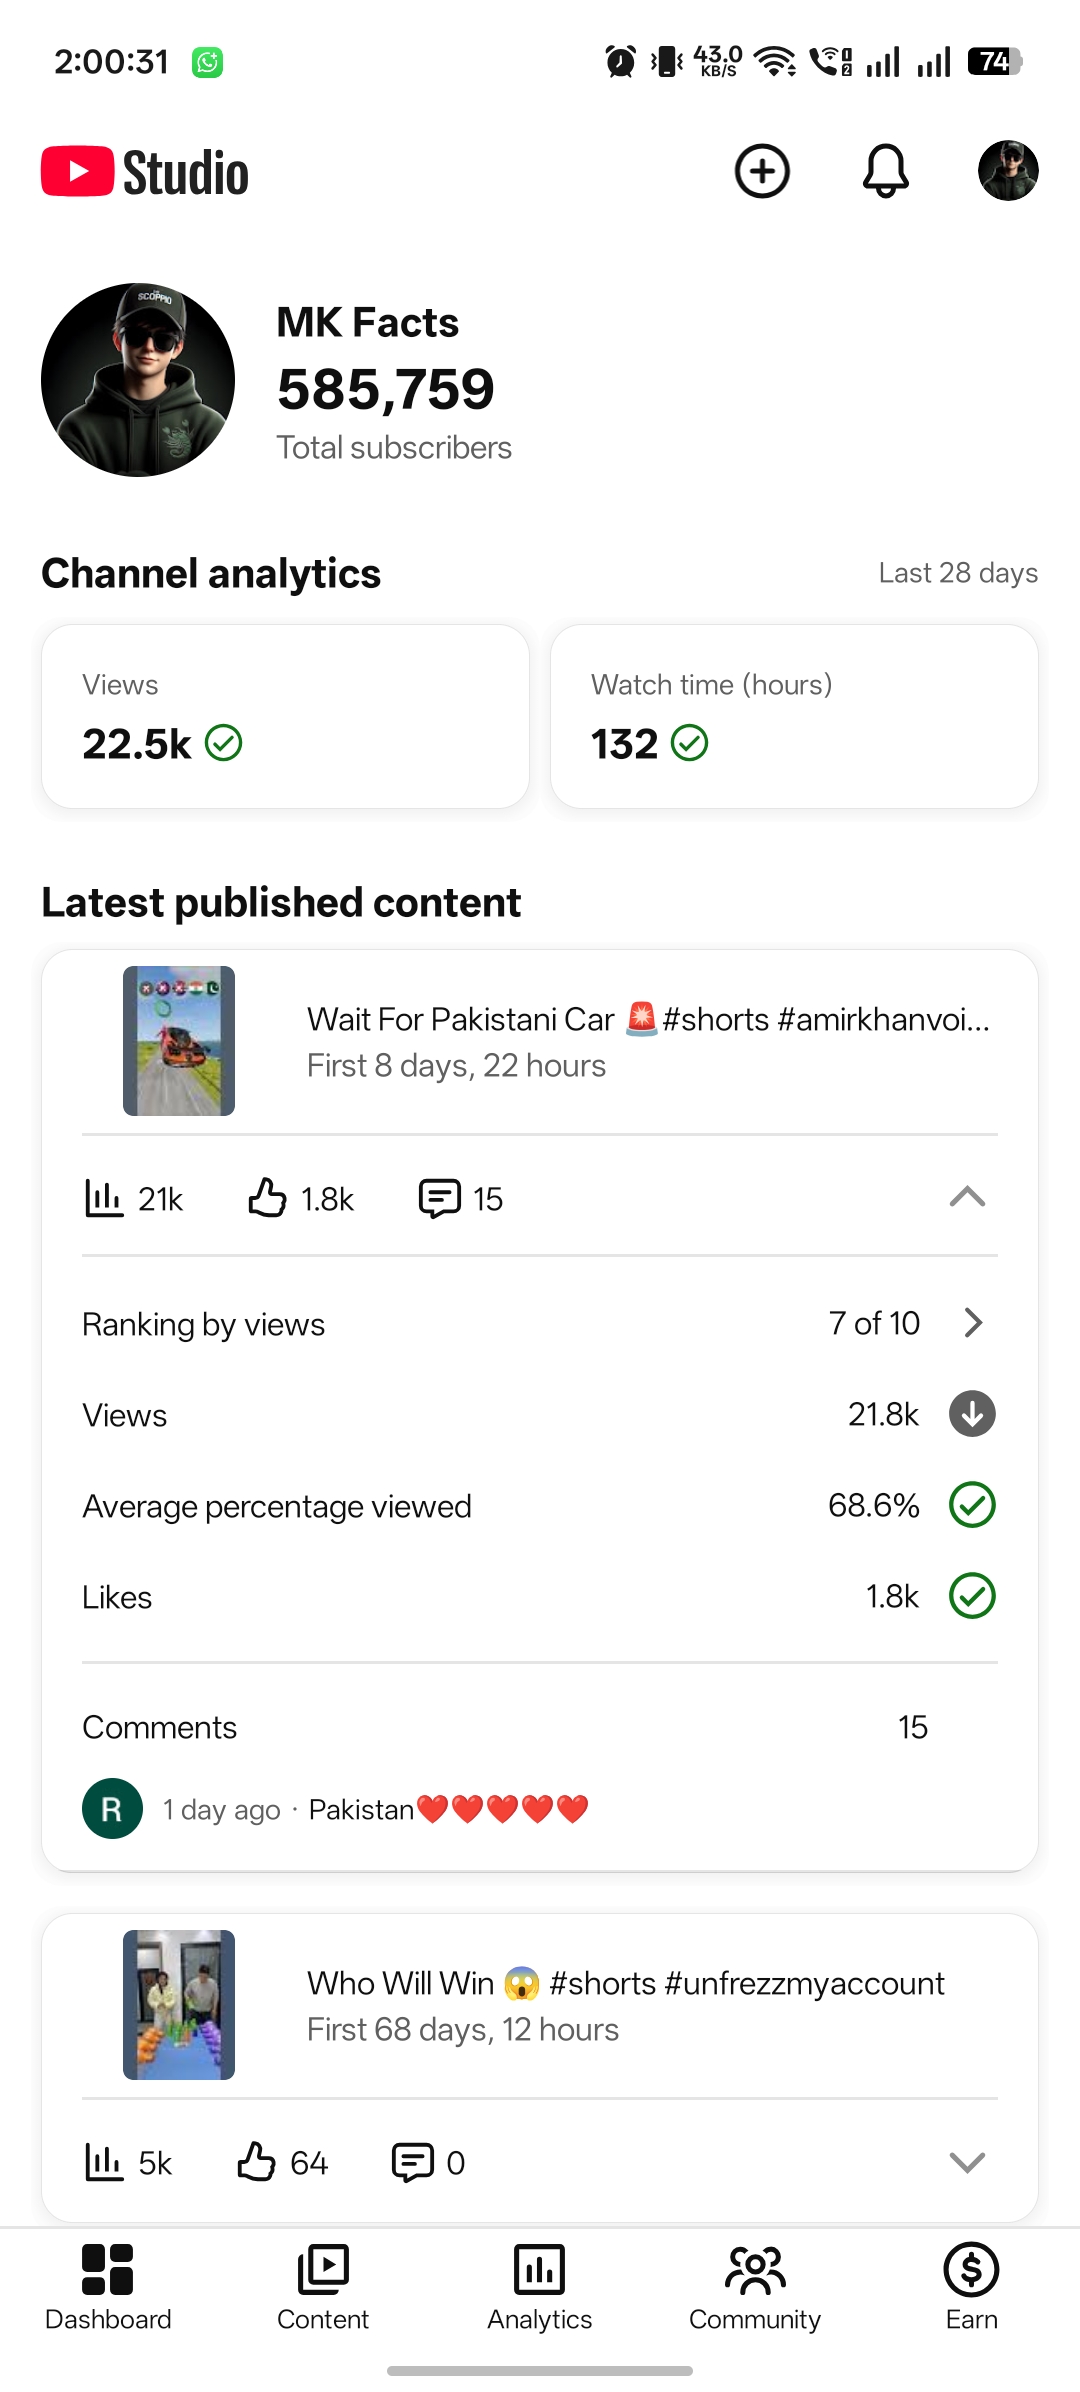Open views chart icon for Pakistani Car video
1080x2392 pixels.
pos(104,1198)
